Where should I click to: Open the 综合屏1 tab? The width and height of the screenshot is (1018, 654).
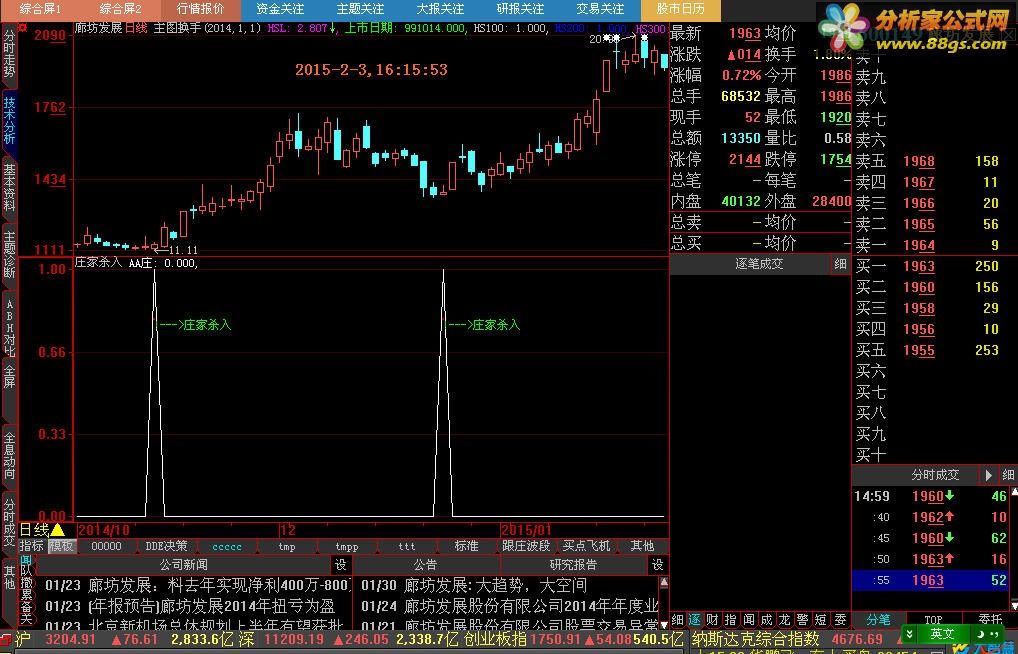(40, 9)
